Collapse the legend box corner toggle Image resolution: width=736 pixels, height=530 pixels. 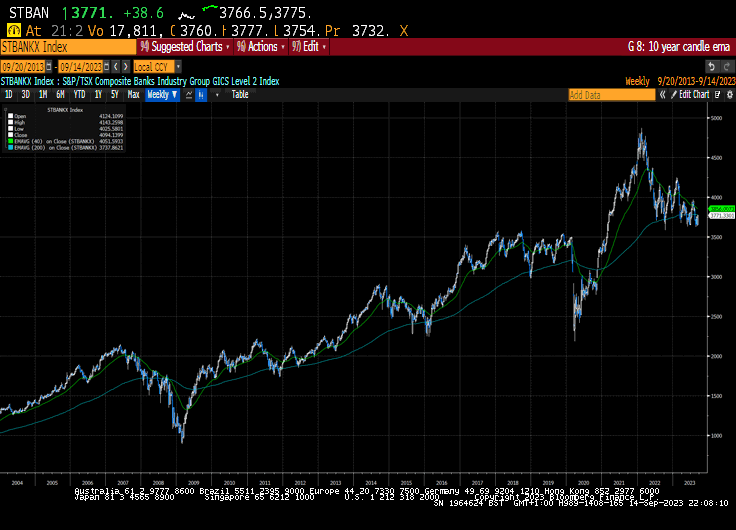pos(6,109)
